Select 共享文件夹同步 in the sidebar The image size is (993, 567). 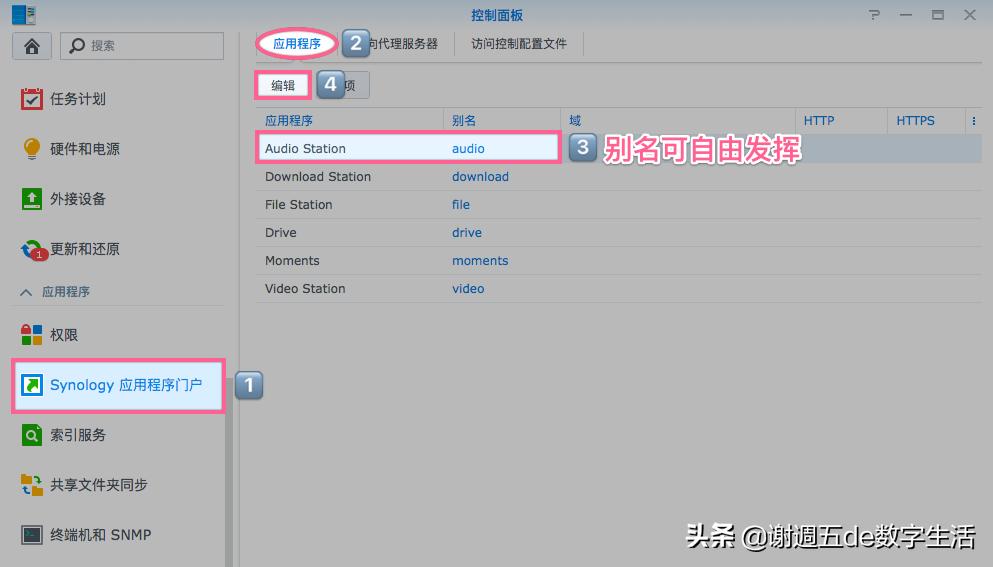coord(99,485)
